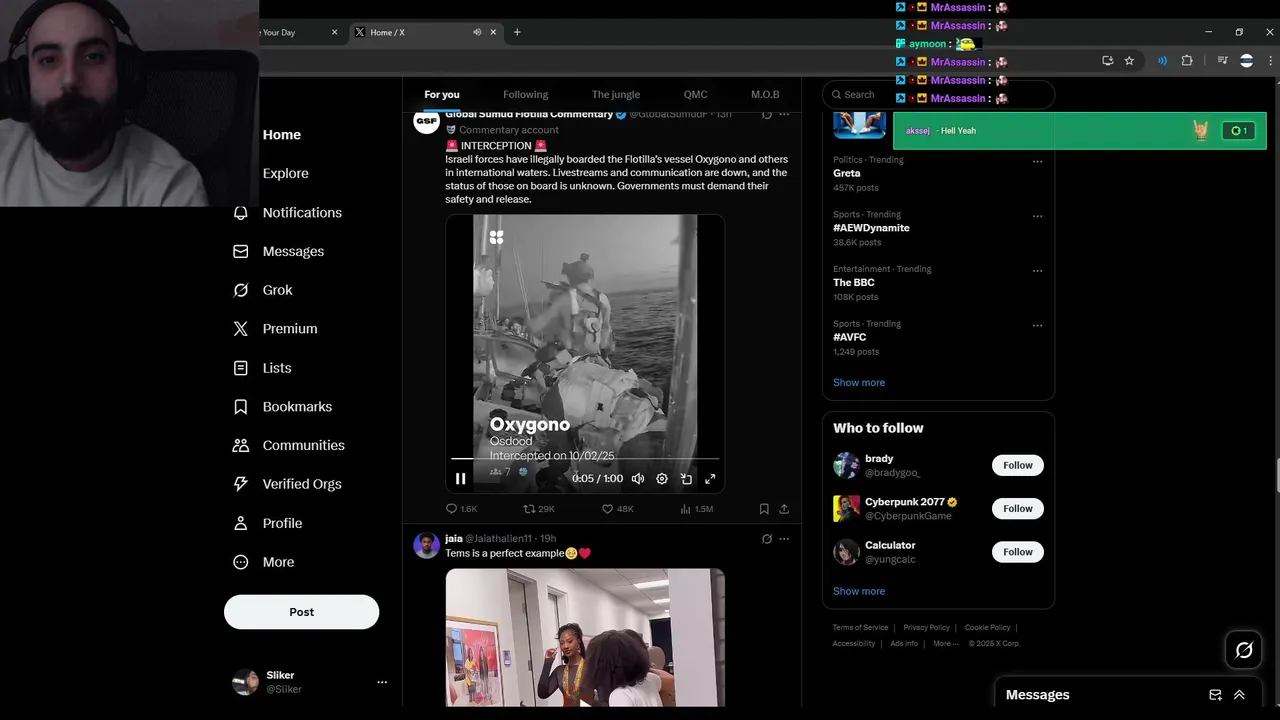Open options for #AEWDynamite trend

tap(1037, 216)
